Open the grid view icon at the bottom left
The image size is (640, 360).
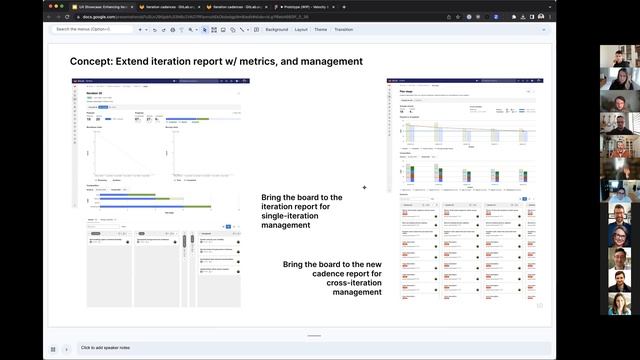click(x=53, y=349)
